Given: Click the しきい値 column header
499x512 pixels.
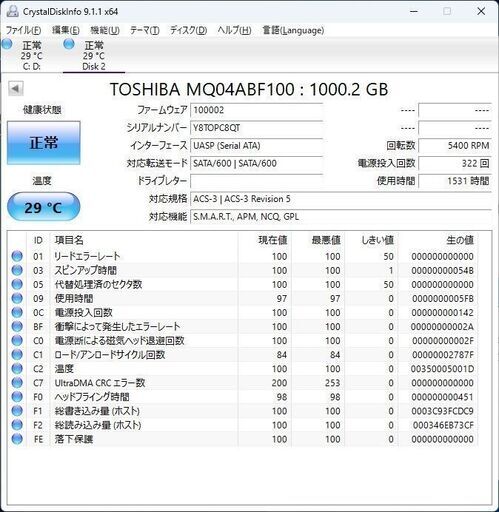Looking at the screenshot, I should click(372, 240).
